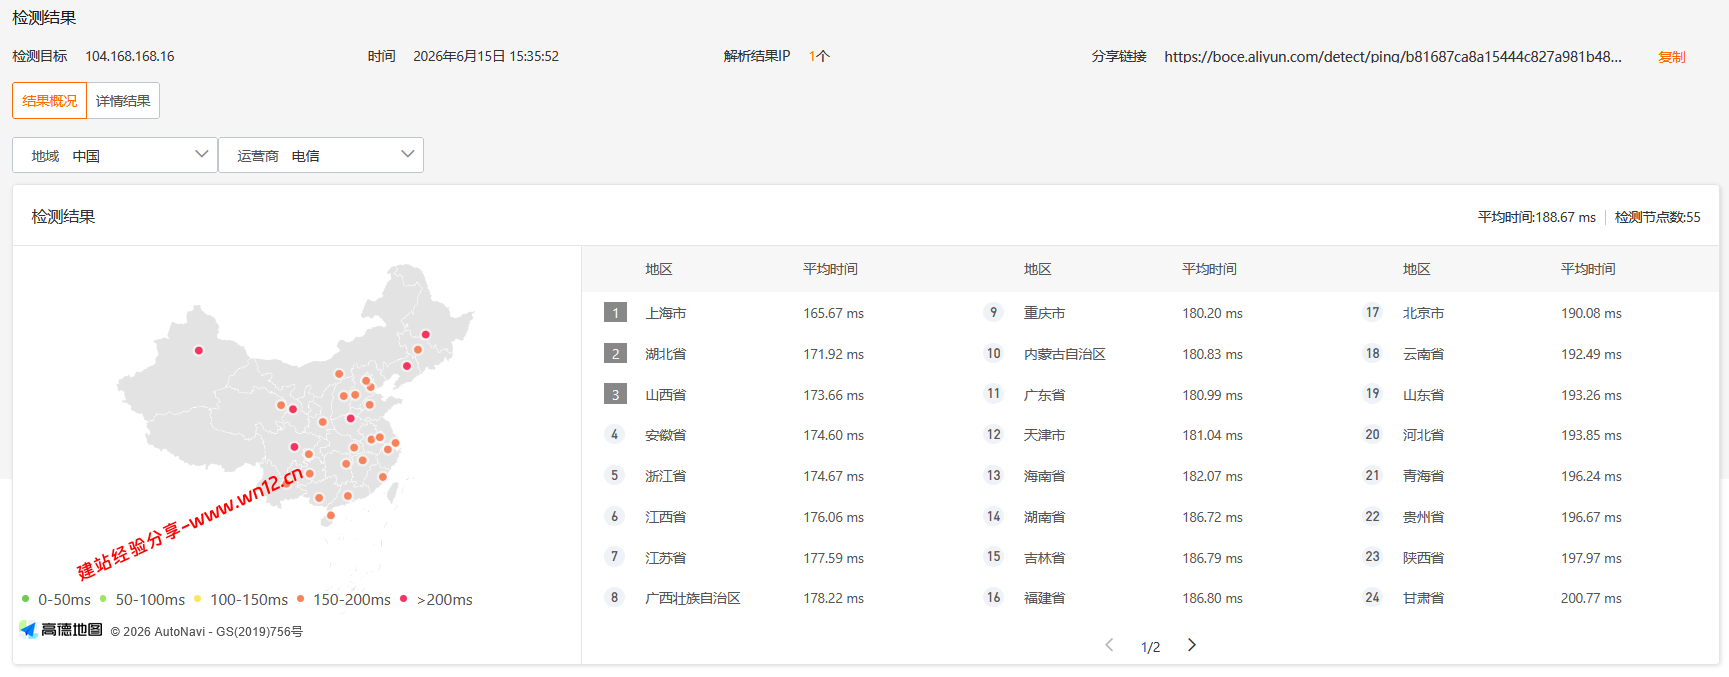Switch to the 结果概况 tab
1729x677 pixels.
click(50, 101)
